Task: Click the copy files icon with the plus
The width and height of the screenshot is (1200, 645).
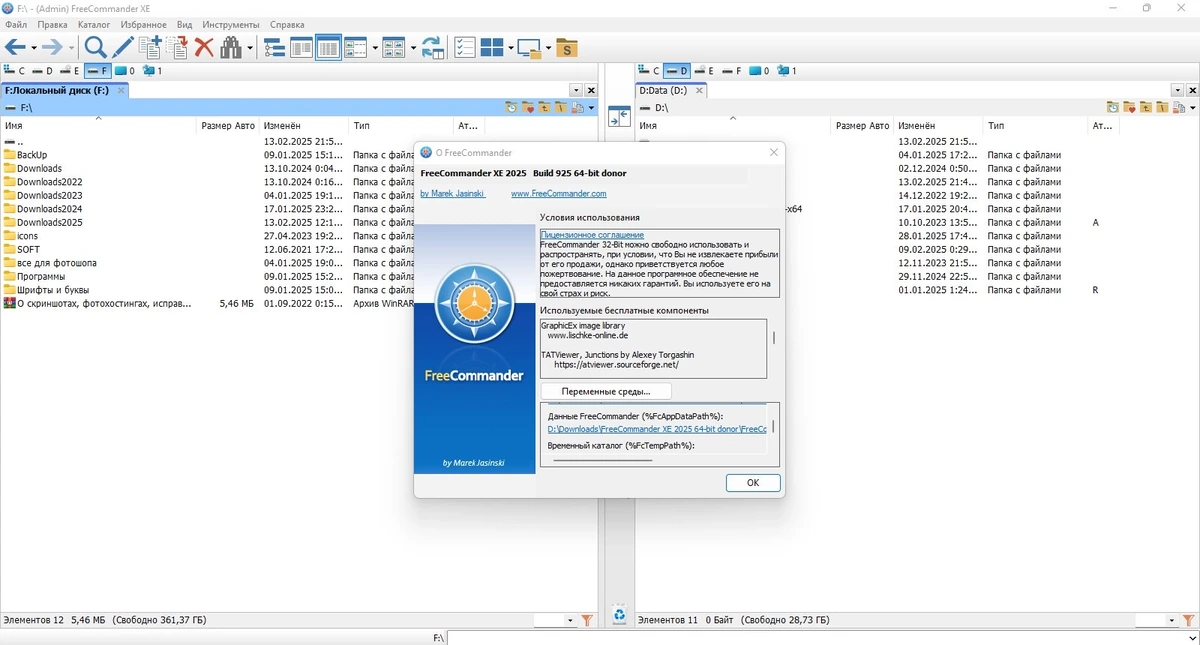Action: pyautogui.click(x=150, y=47)
